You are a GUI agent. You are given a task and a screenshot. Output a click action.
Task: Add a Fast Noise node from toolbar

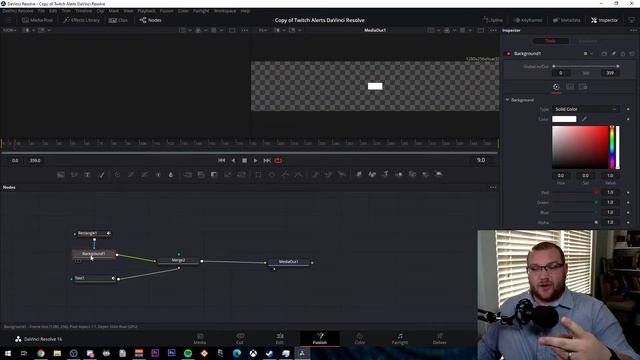(x=74, y=175)
